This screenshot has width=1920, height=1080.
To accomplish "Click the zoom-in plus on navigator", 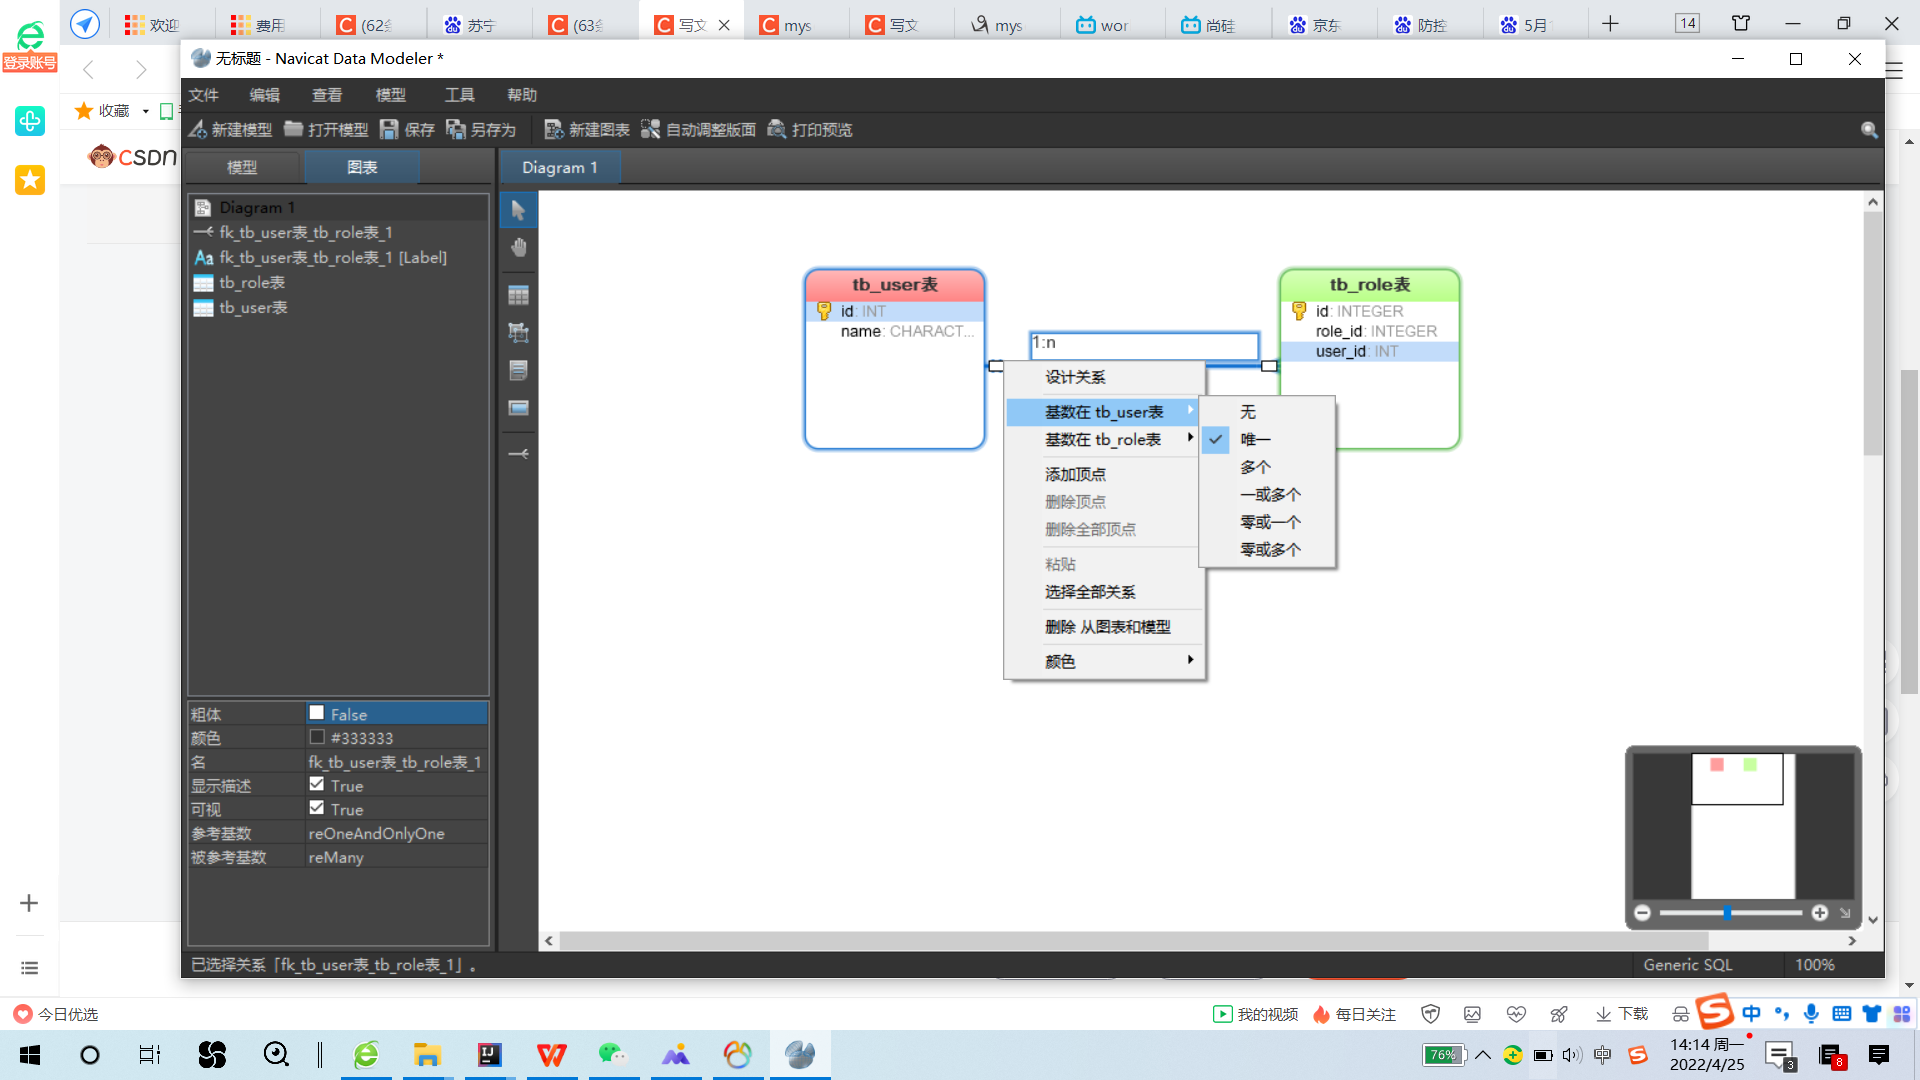I will click(x=1819, y=913).
